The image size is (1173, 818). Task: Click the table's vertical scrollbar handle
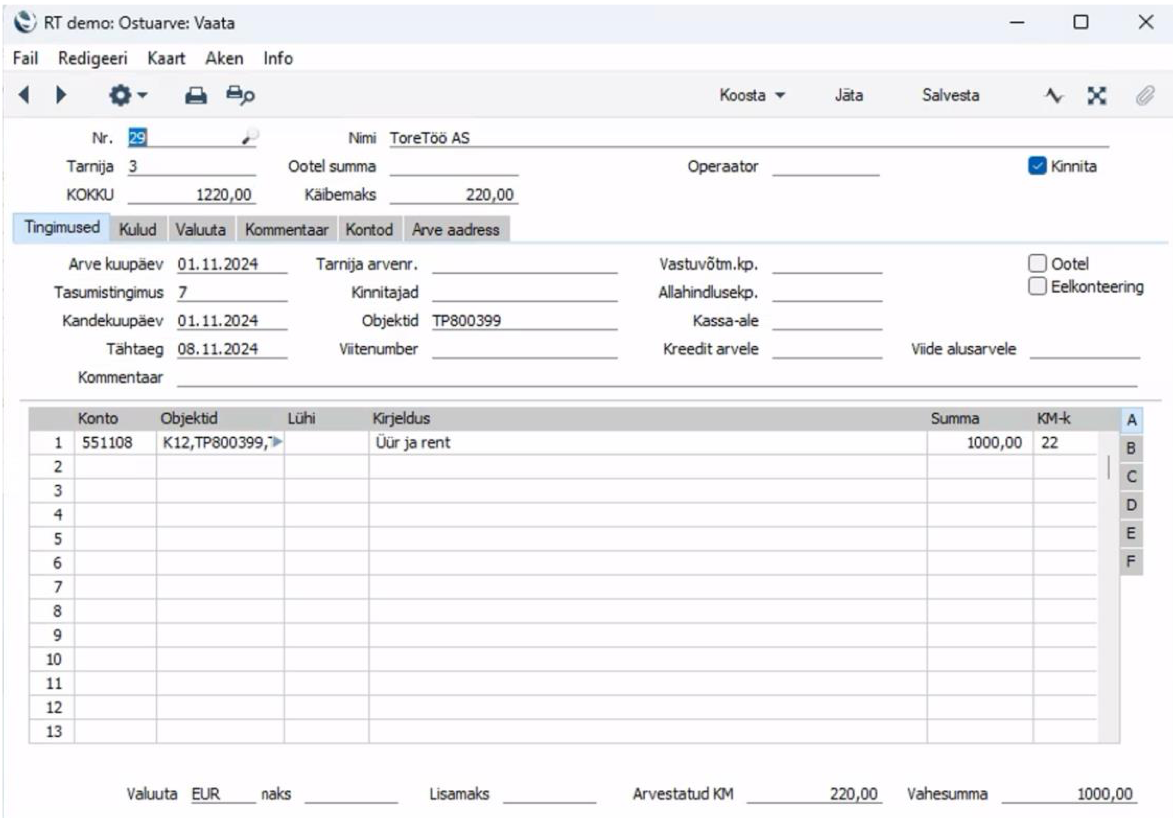pos(1107,467)
